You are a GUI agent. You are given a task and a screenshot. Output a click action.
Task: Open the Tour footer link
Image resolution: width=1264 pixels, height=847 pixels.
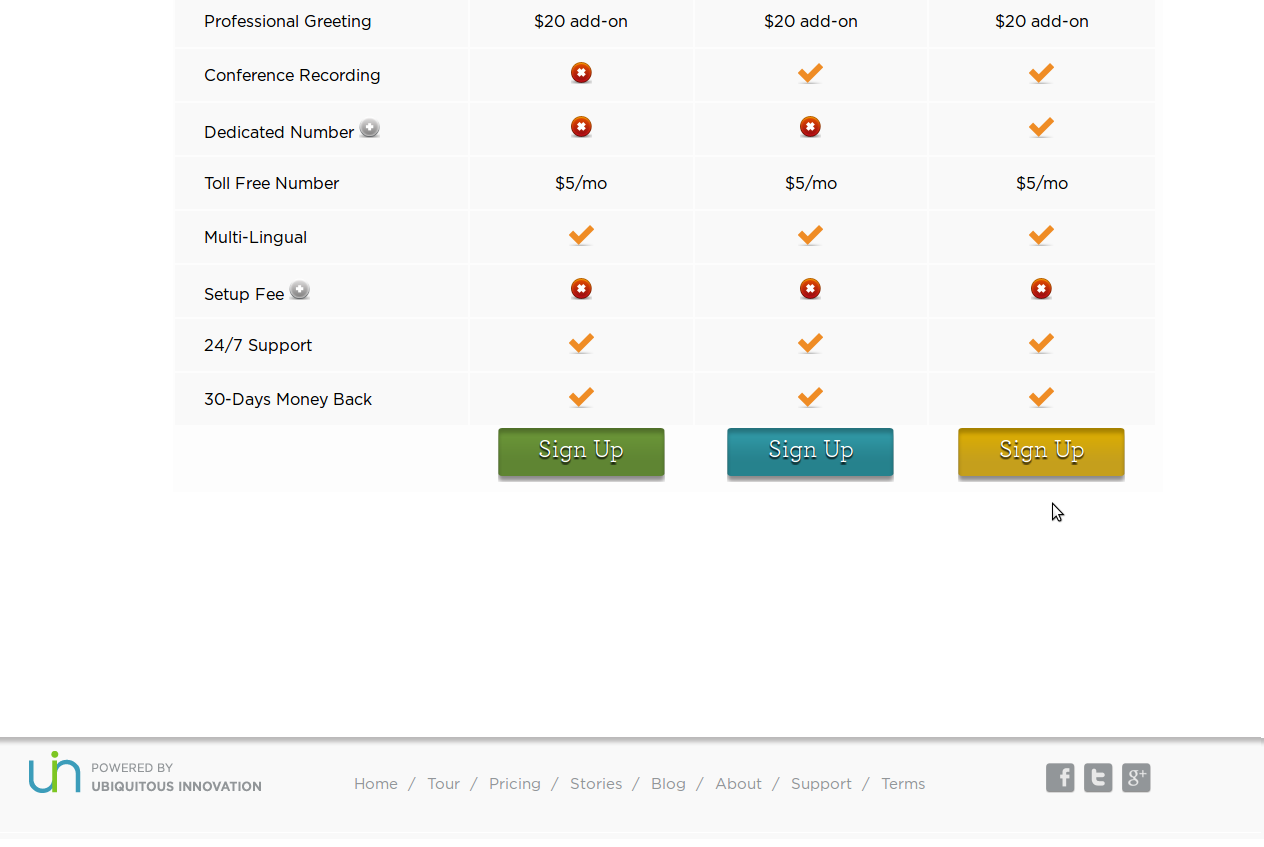point(443,784)
